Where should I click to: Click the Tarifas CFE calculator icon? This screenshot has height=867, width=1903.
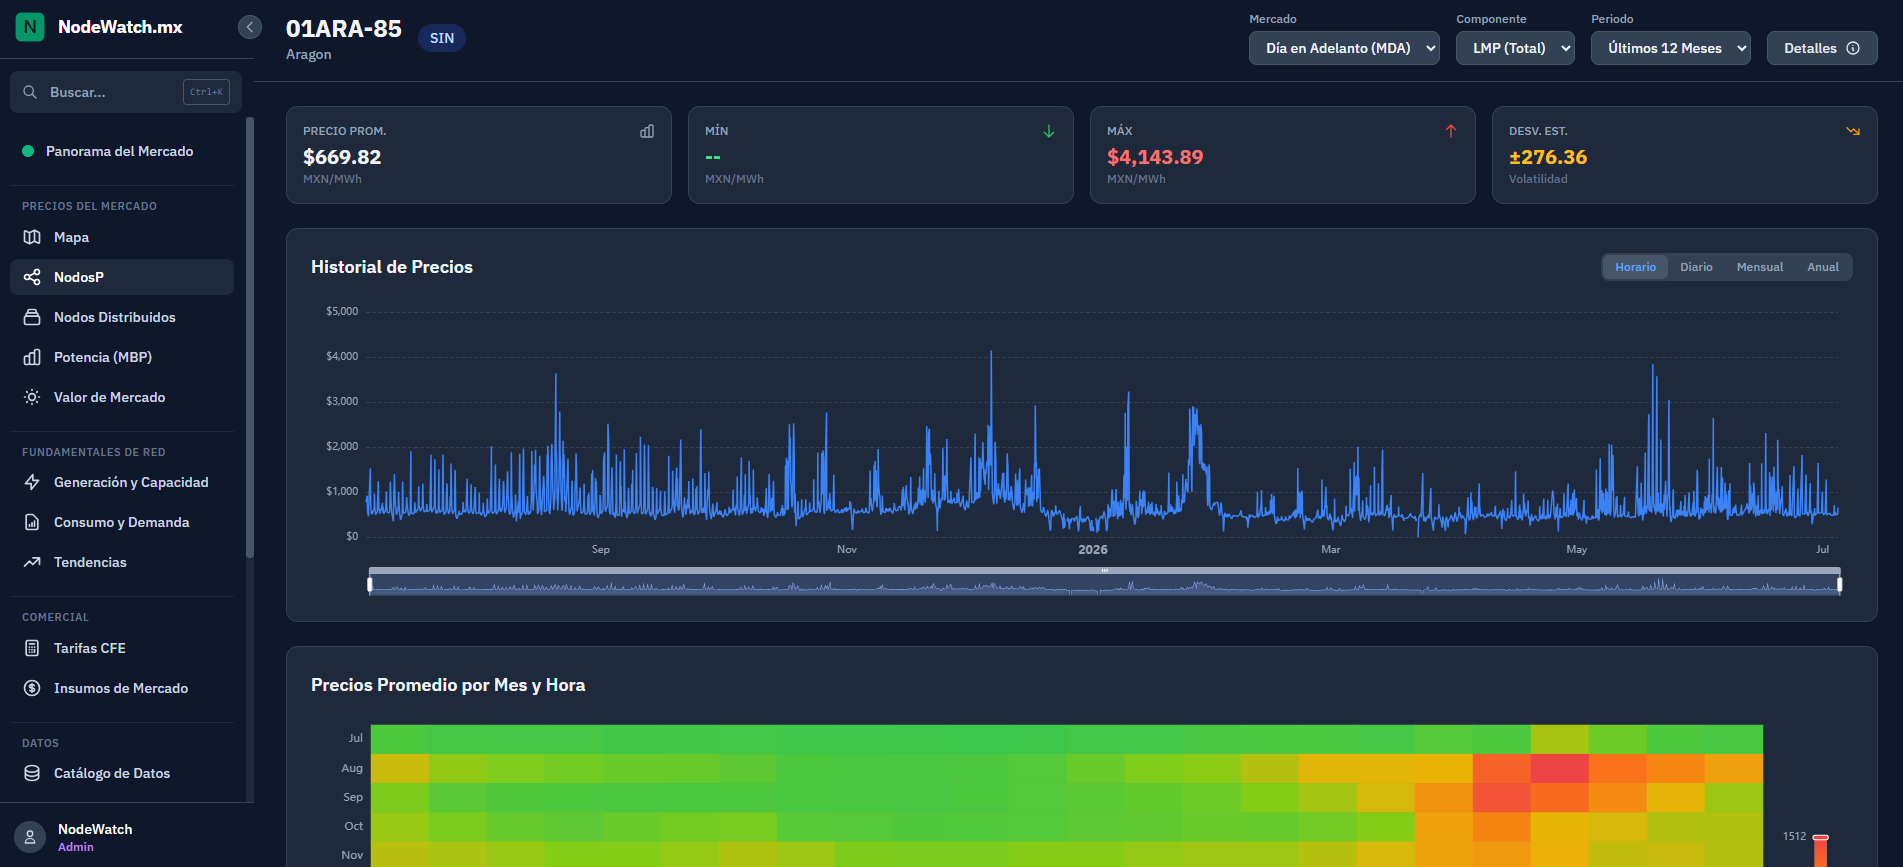[x=32, y=648]
